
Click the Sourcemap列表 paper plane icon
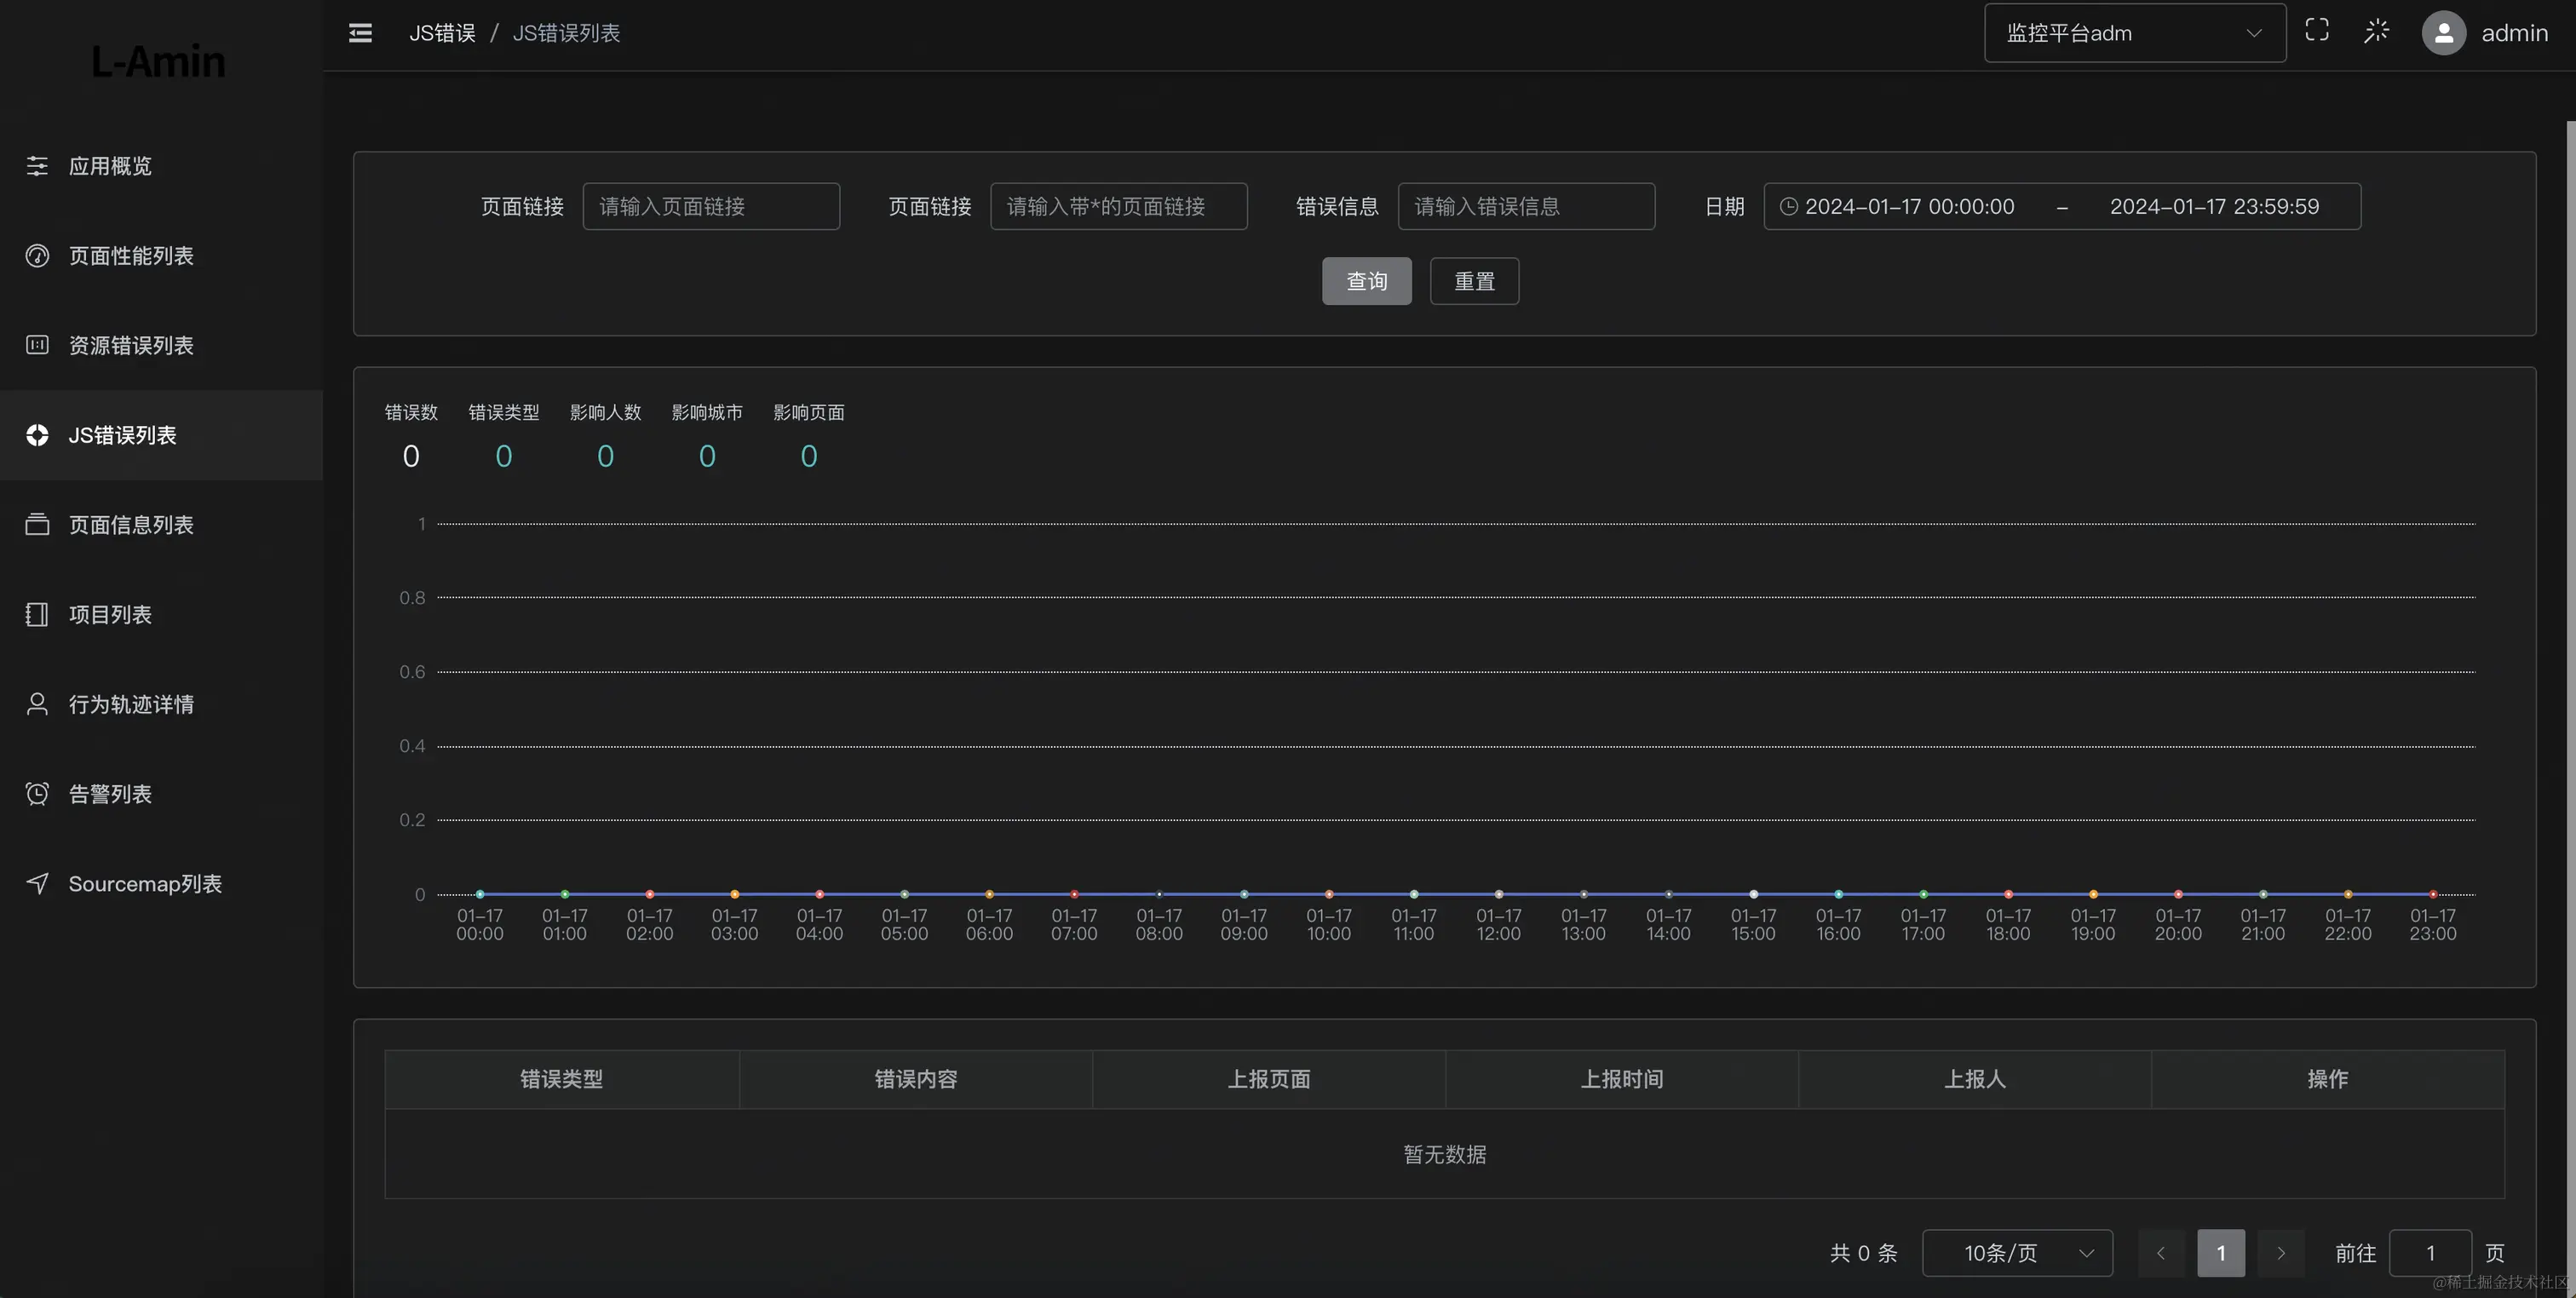click(37, 883)
